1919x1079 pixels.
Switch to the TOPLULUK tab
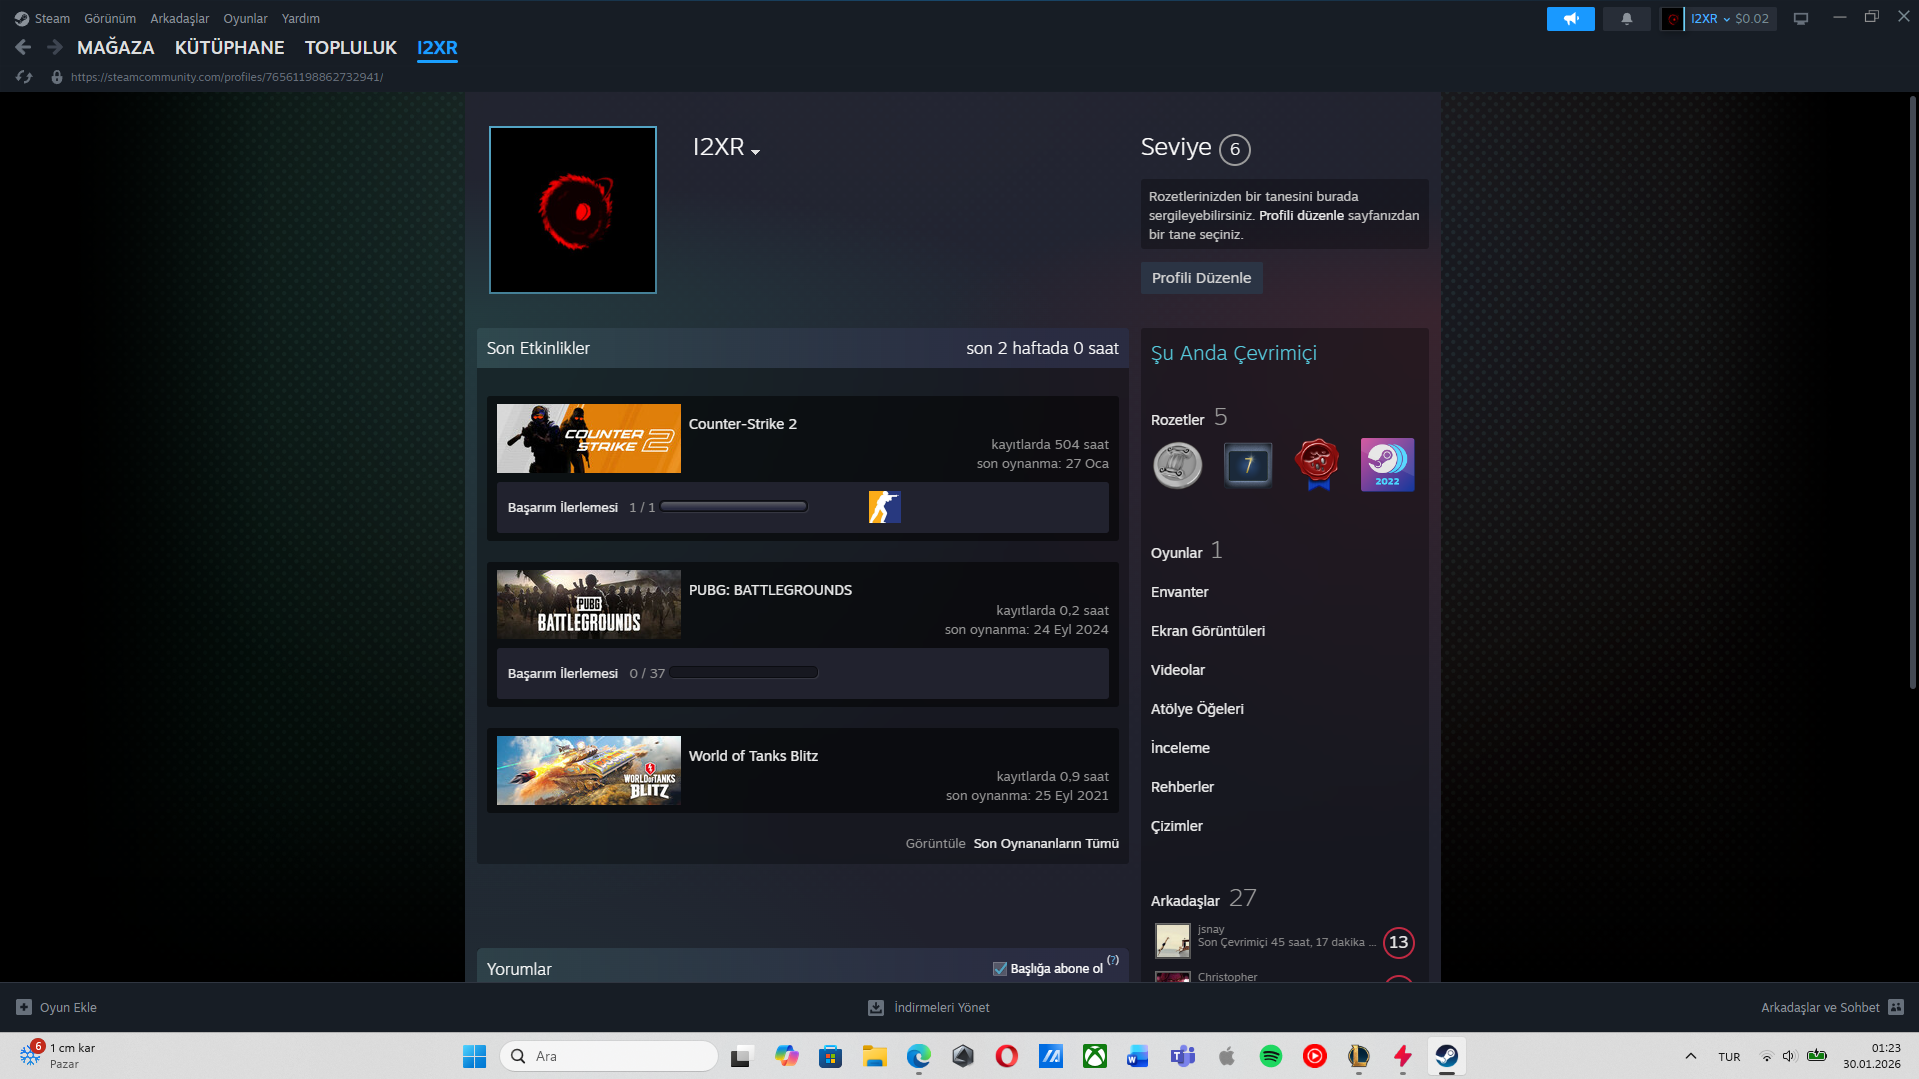[x=351, y=47]
